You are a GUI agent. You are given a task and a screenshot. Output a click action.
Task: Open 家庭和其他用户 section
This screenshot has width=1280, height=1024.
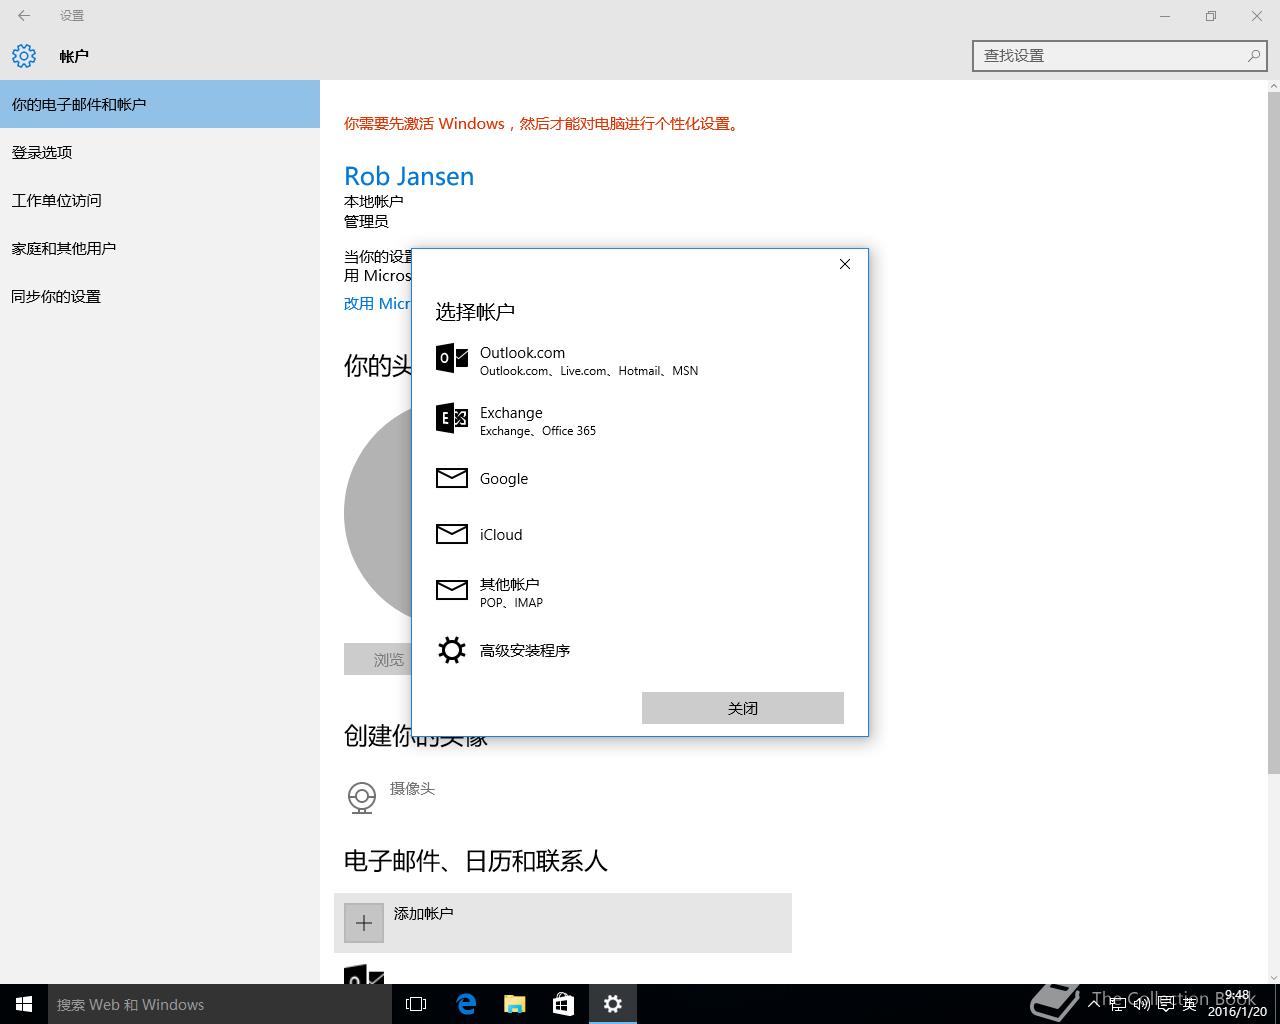(x=160, y=248)
